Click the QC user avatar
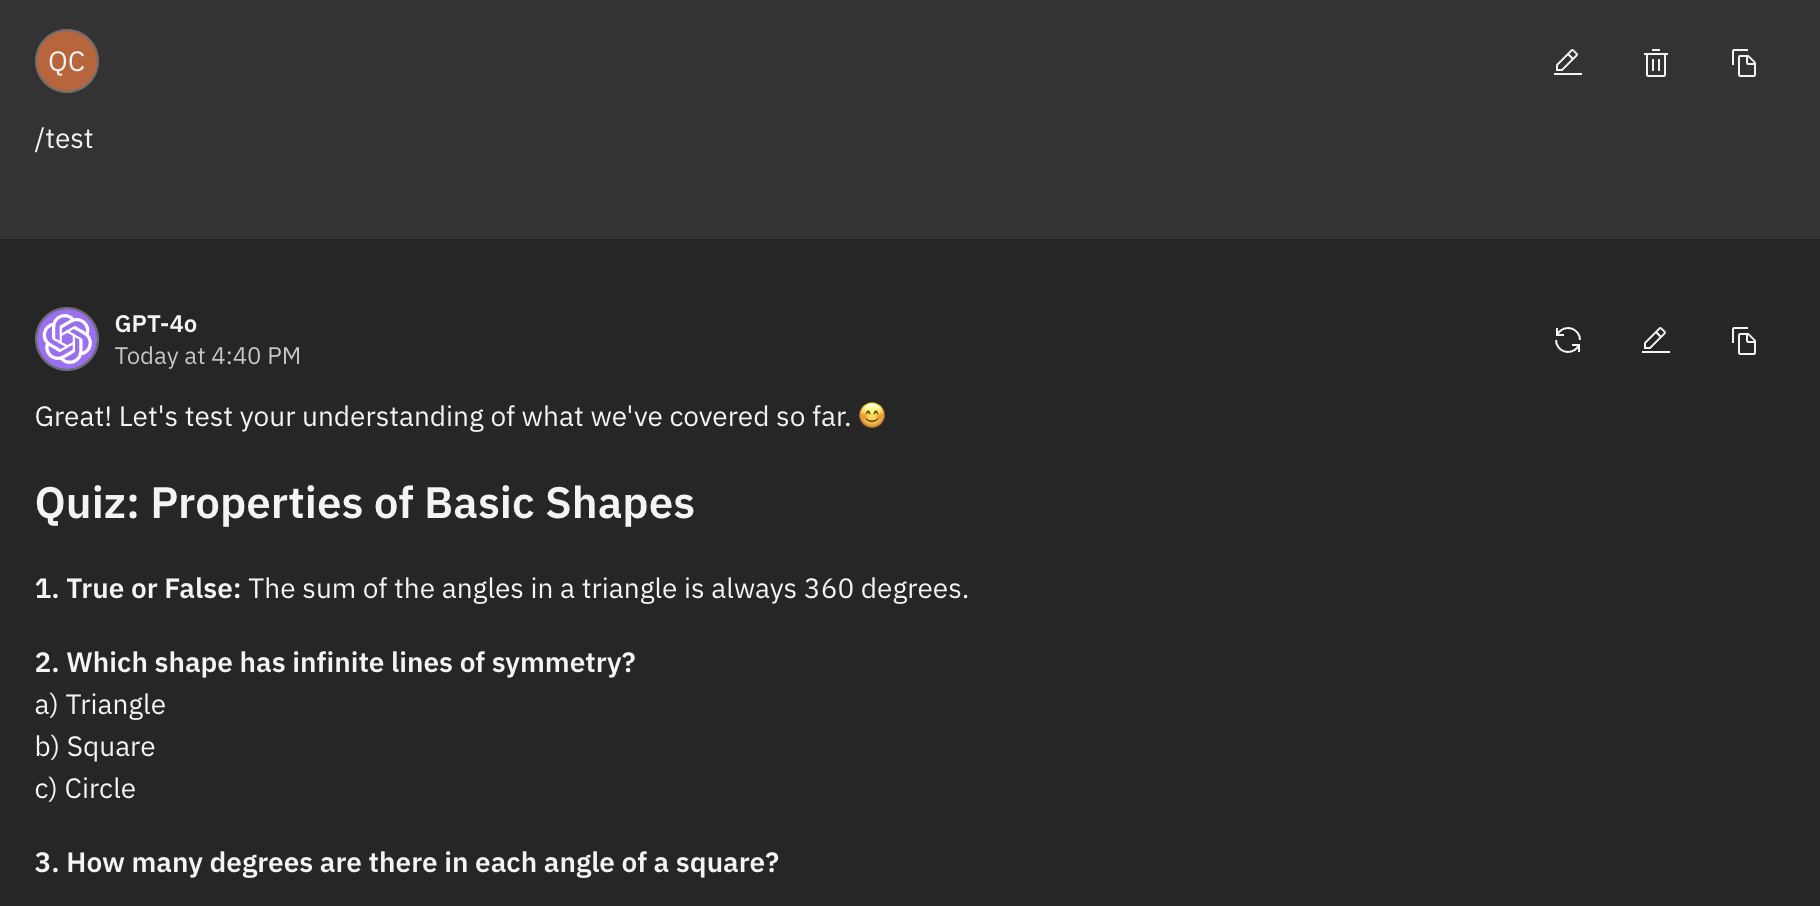This screenshot has height=906, width=1820. point(67,62)
